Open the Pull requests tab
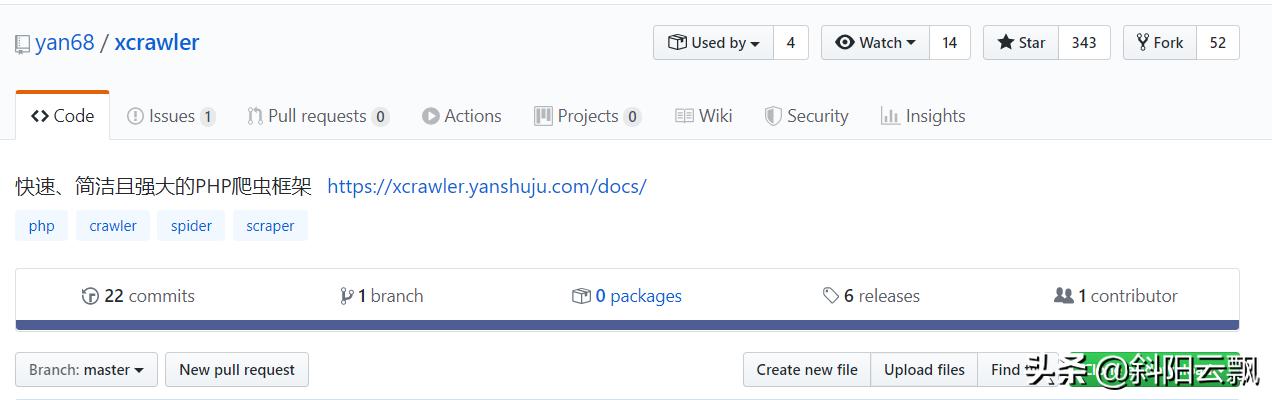The height and width of the screenshot is (400, 1272). pos(317,116)
